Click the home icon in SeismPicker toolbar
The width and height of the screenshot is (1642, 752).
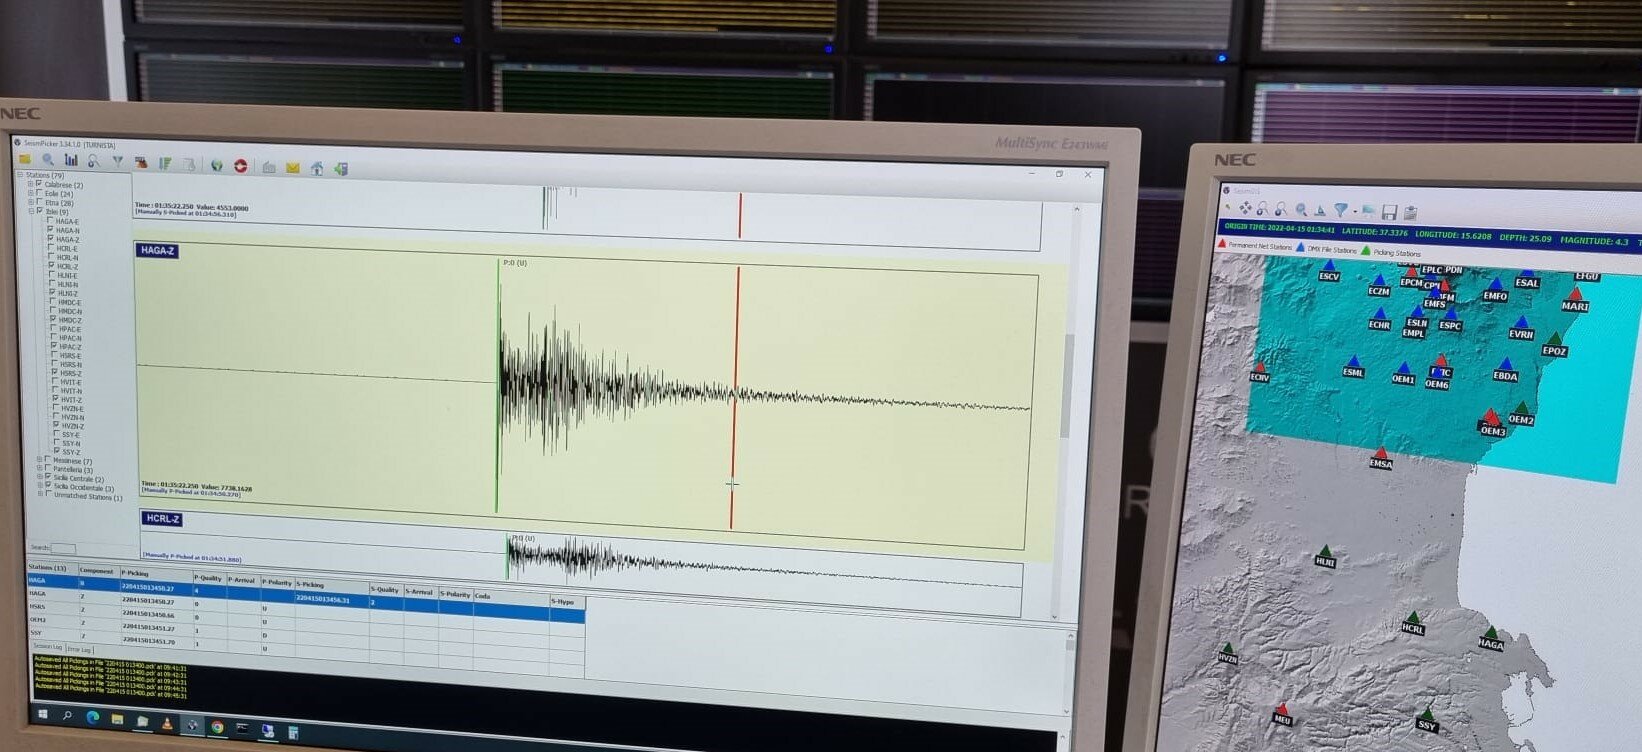(316, 168)
